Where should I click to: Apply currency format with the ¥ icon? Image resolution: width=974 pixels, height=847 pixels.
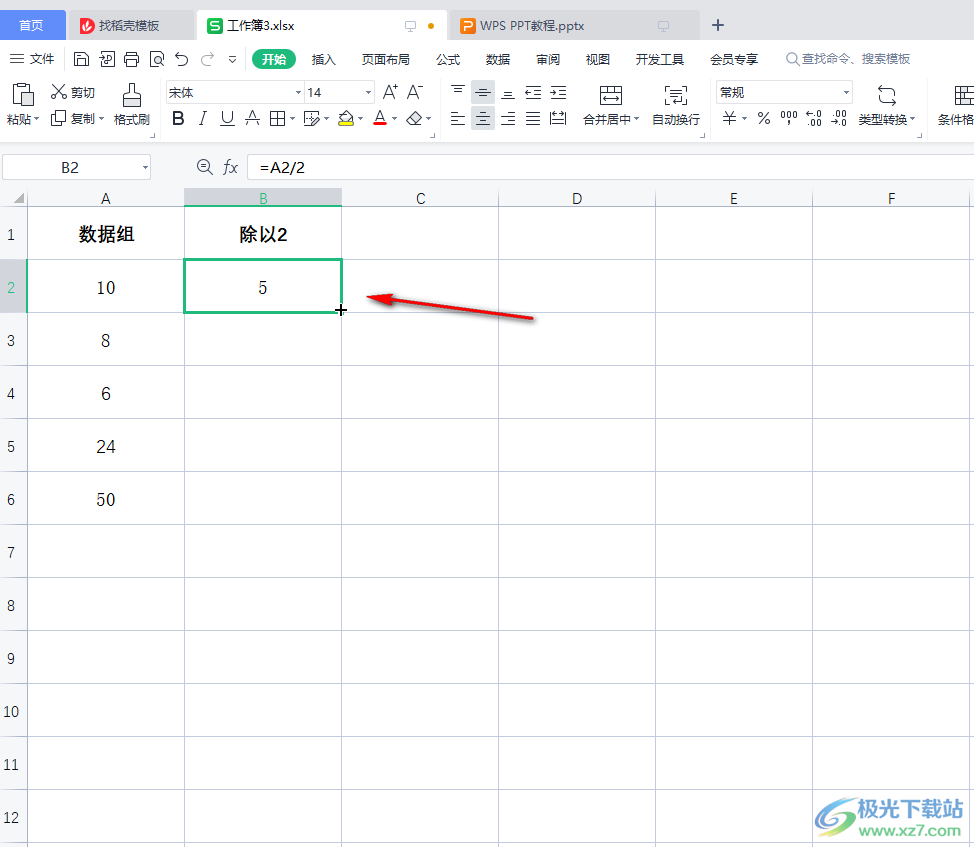coord(731,118)
